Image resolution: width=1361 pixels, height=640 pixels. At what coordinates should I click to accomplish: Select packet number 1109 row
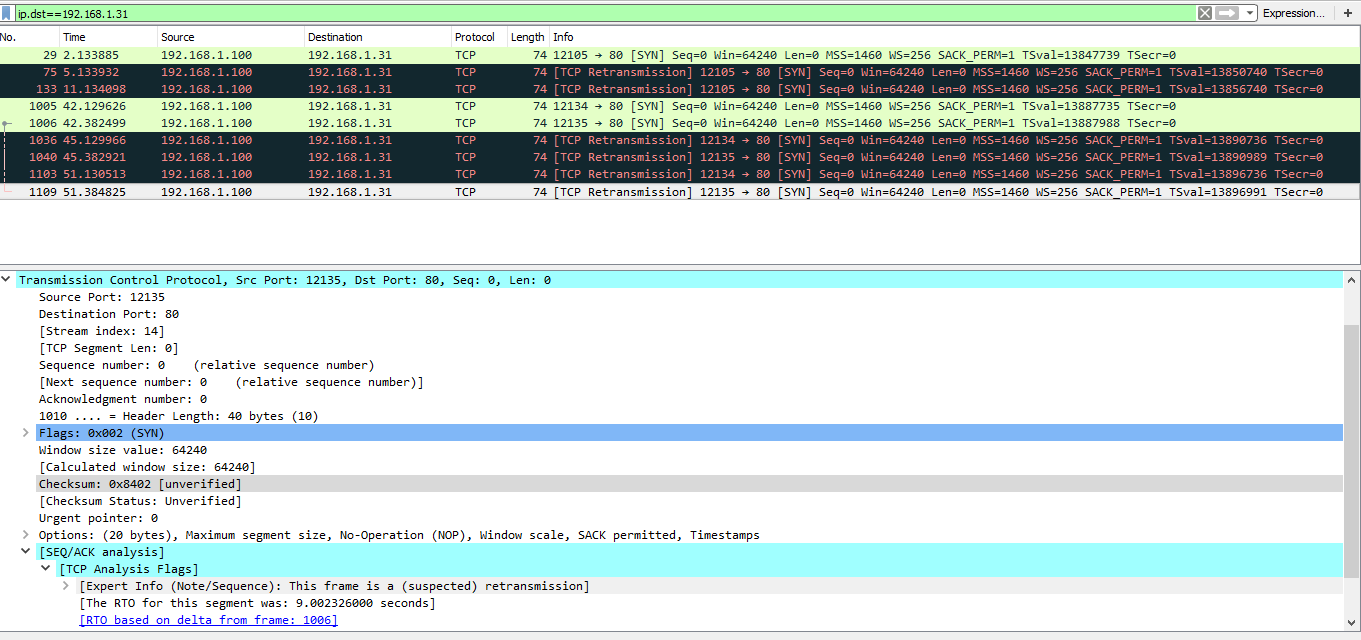[680, 192]
